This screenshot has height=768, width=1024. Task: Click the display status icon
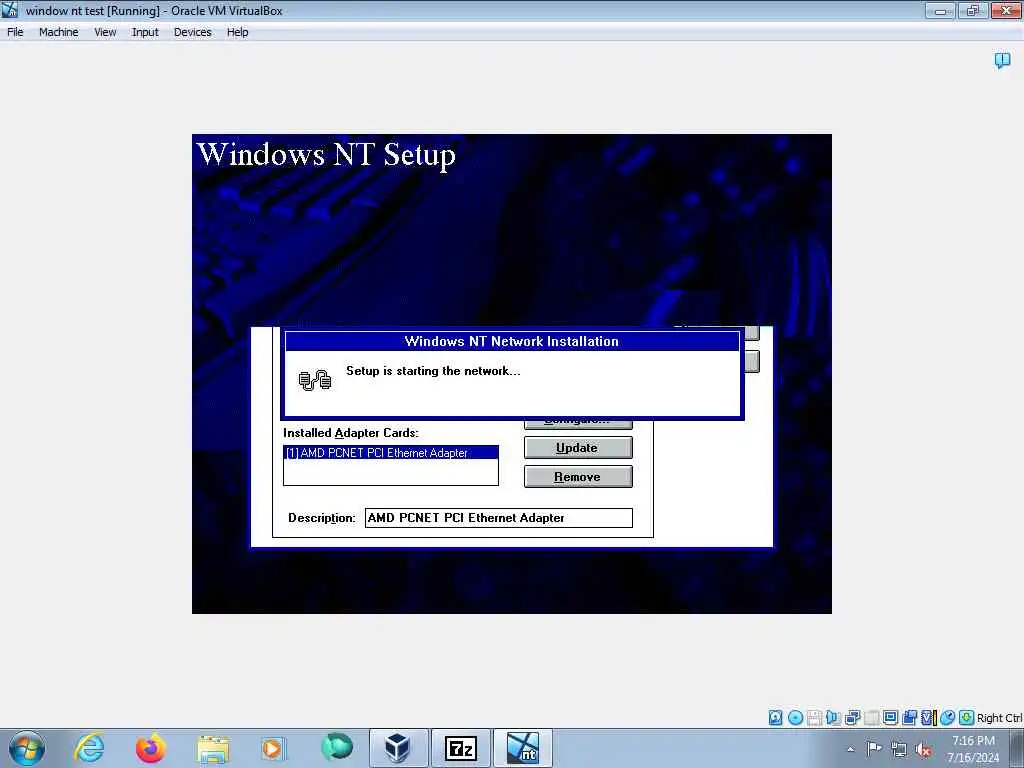click(x=890, y=718)
